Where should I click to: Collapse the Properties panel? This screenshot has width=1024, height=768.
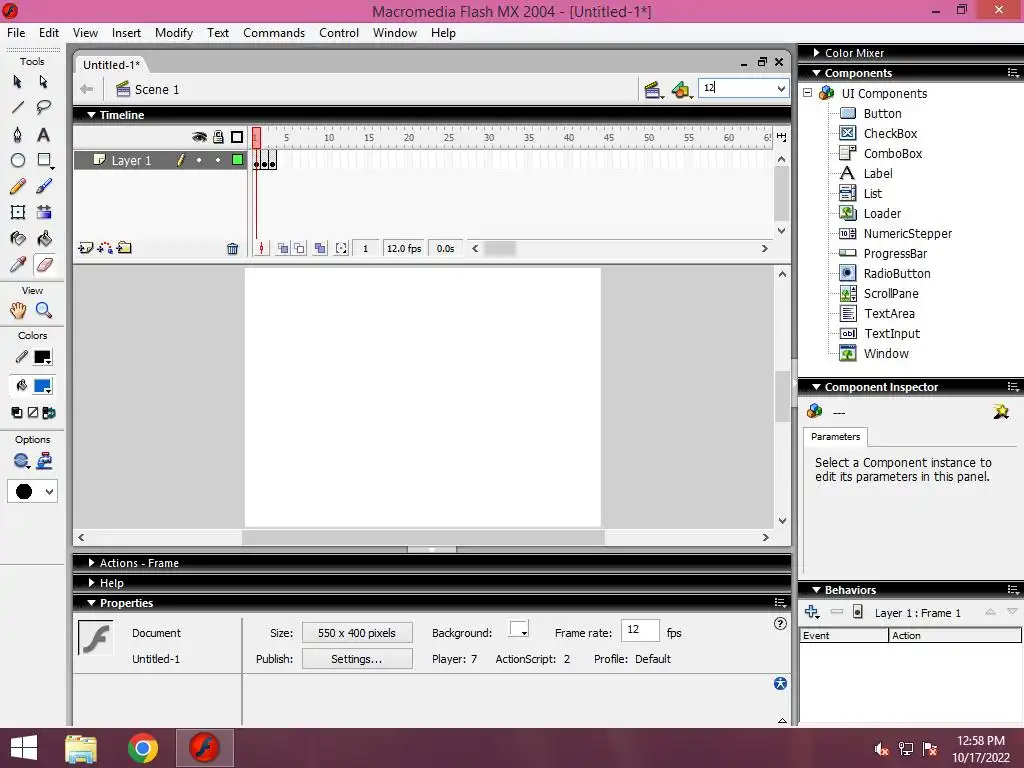pos(91,603)
